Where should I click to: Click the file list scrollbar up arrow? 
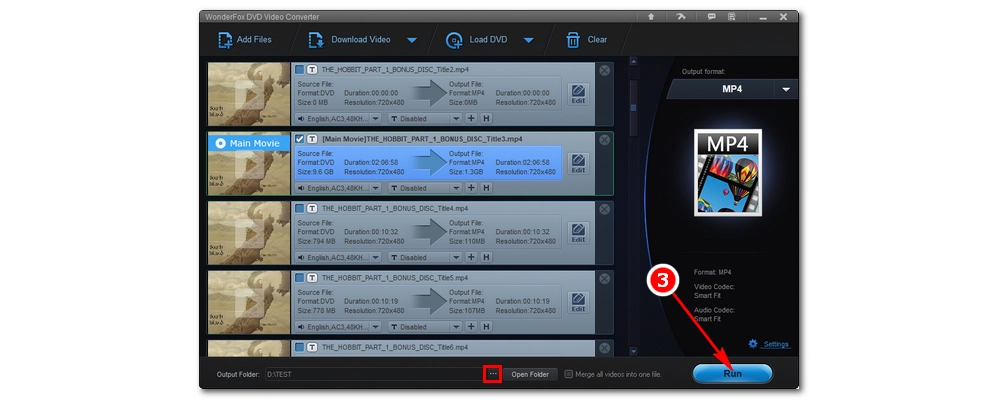[633, 62]
